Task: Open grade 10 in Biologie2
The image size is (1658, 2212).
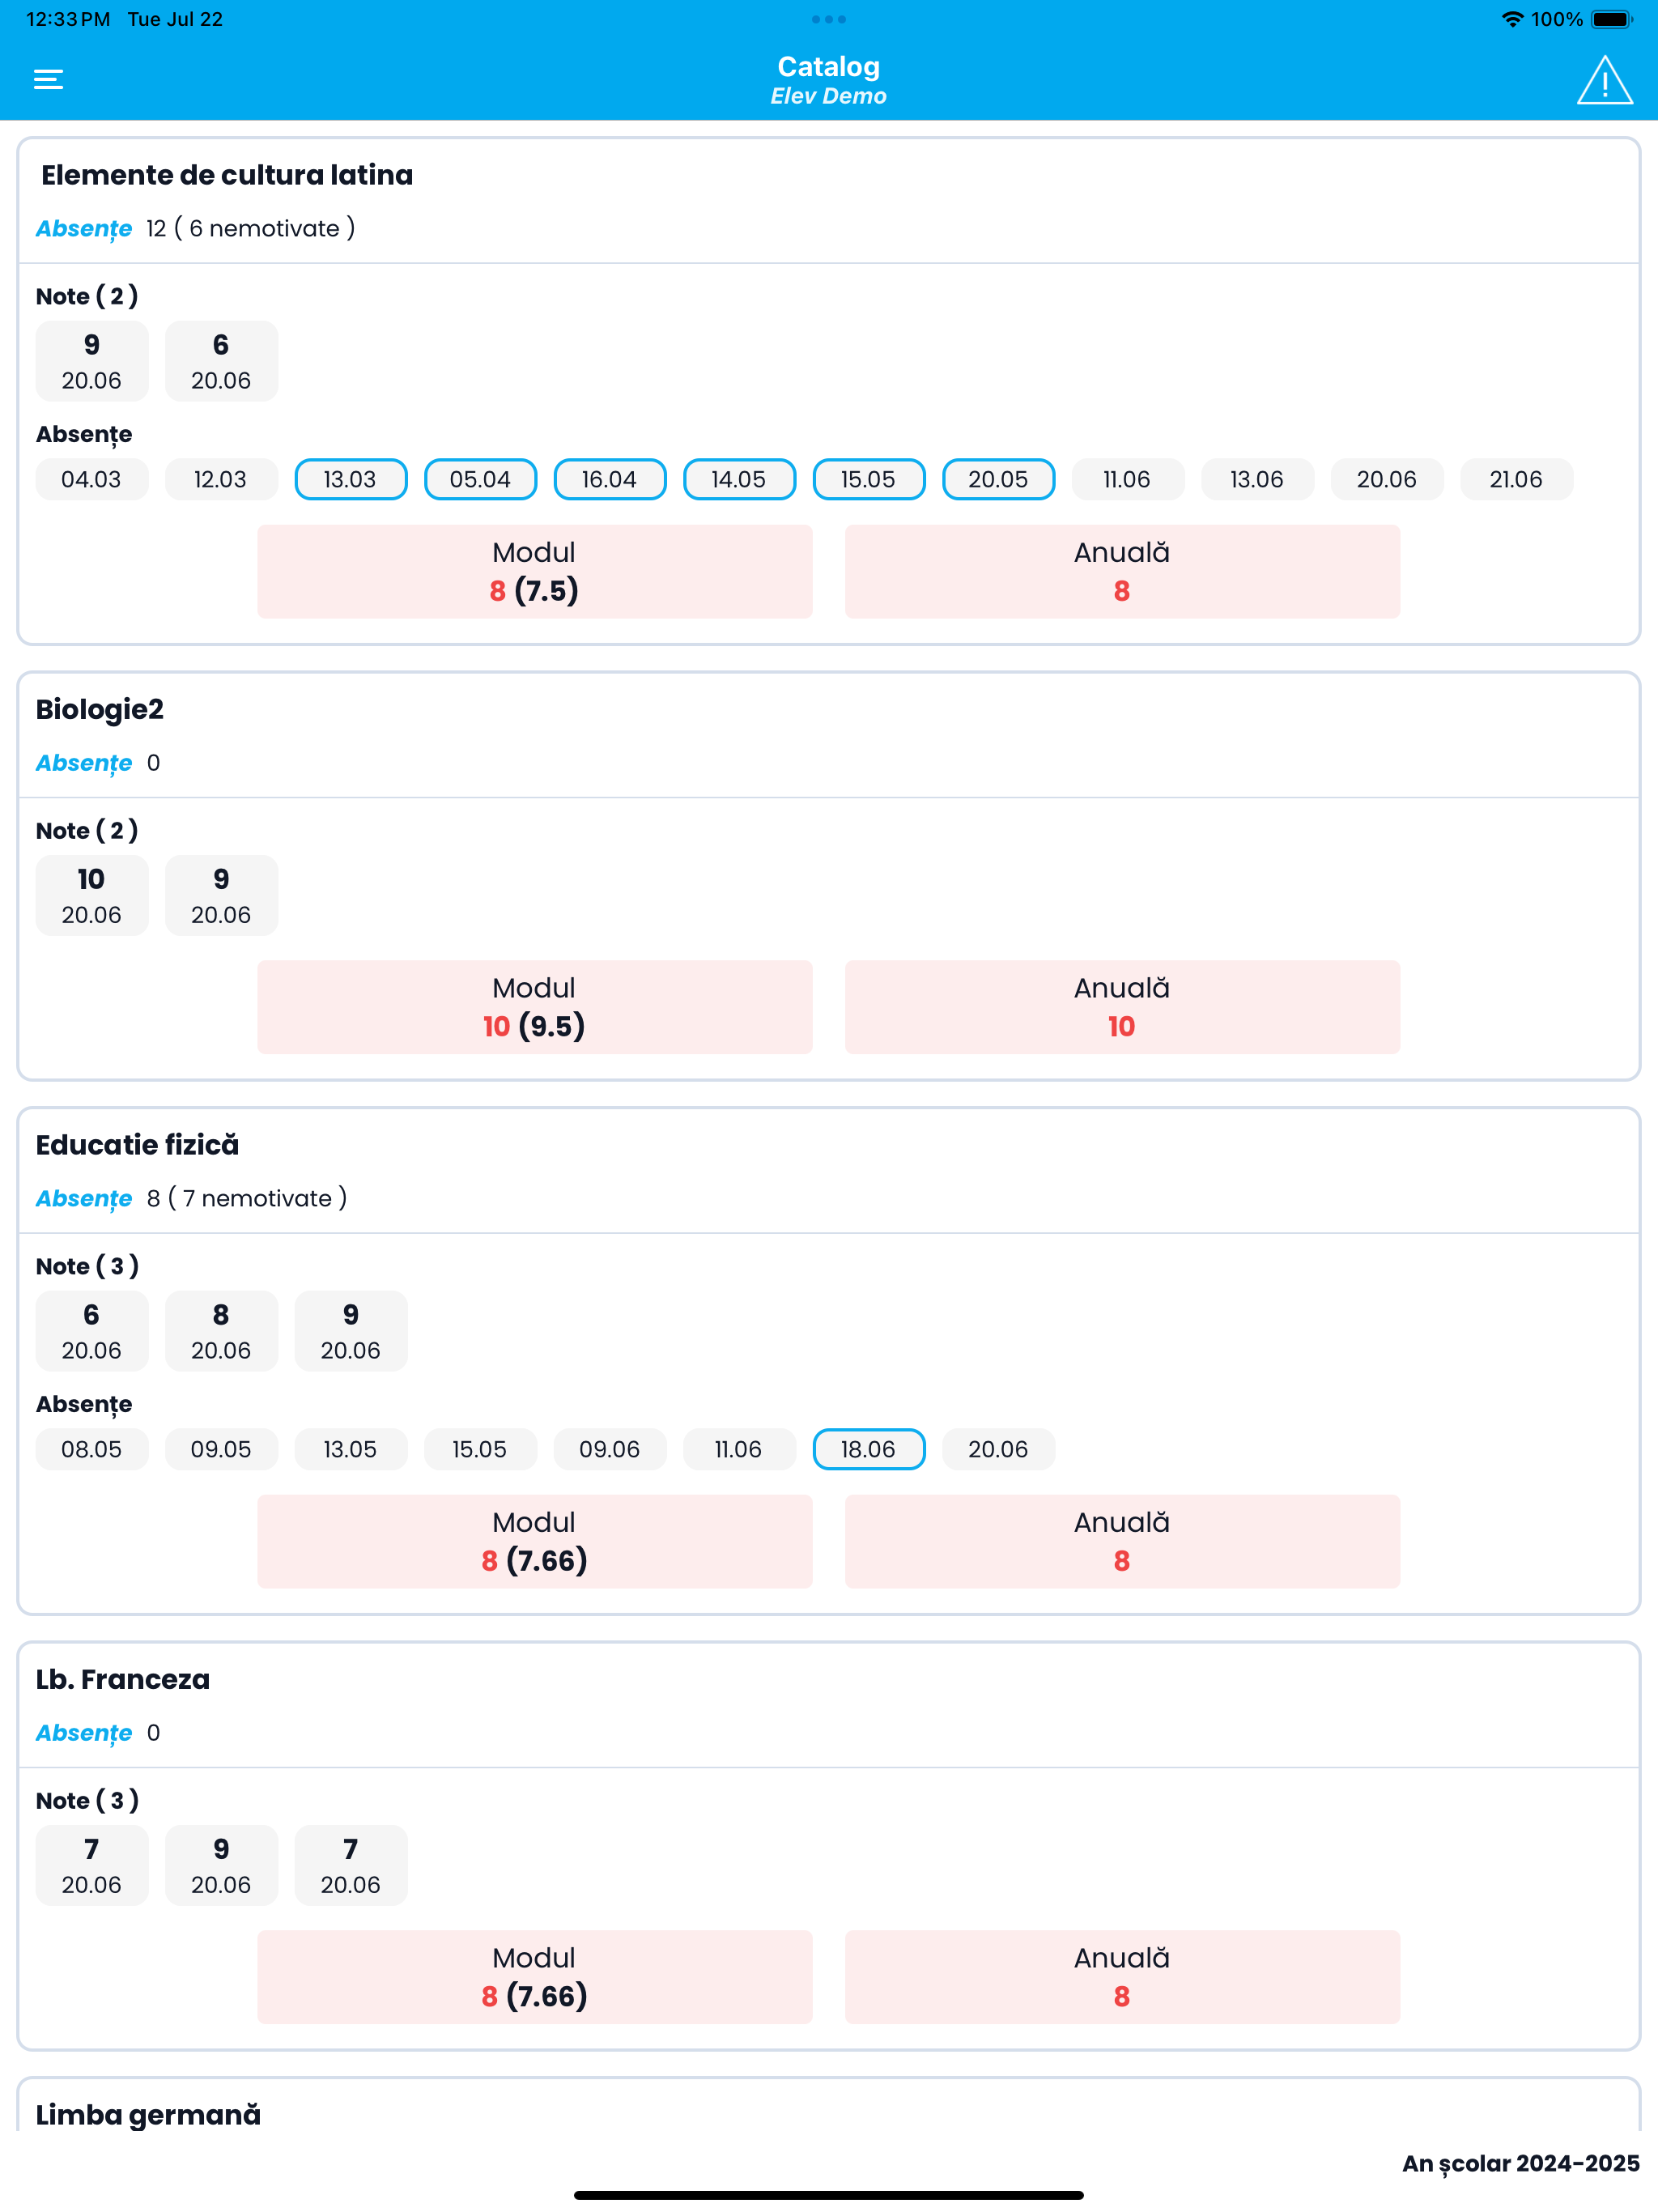Action: point(91,895)
